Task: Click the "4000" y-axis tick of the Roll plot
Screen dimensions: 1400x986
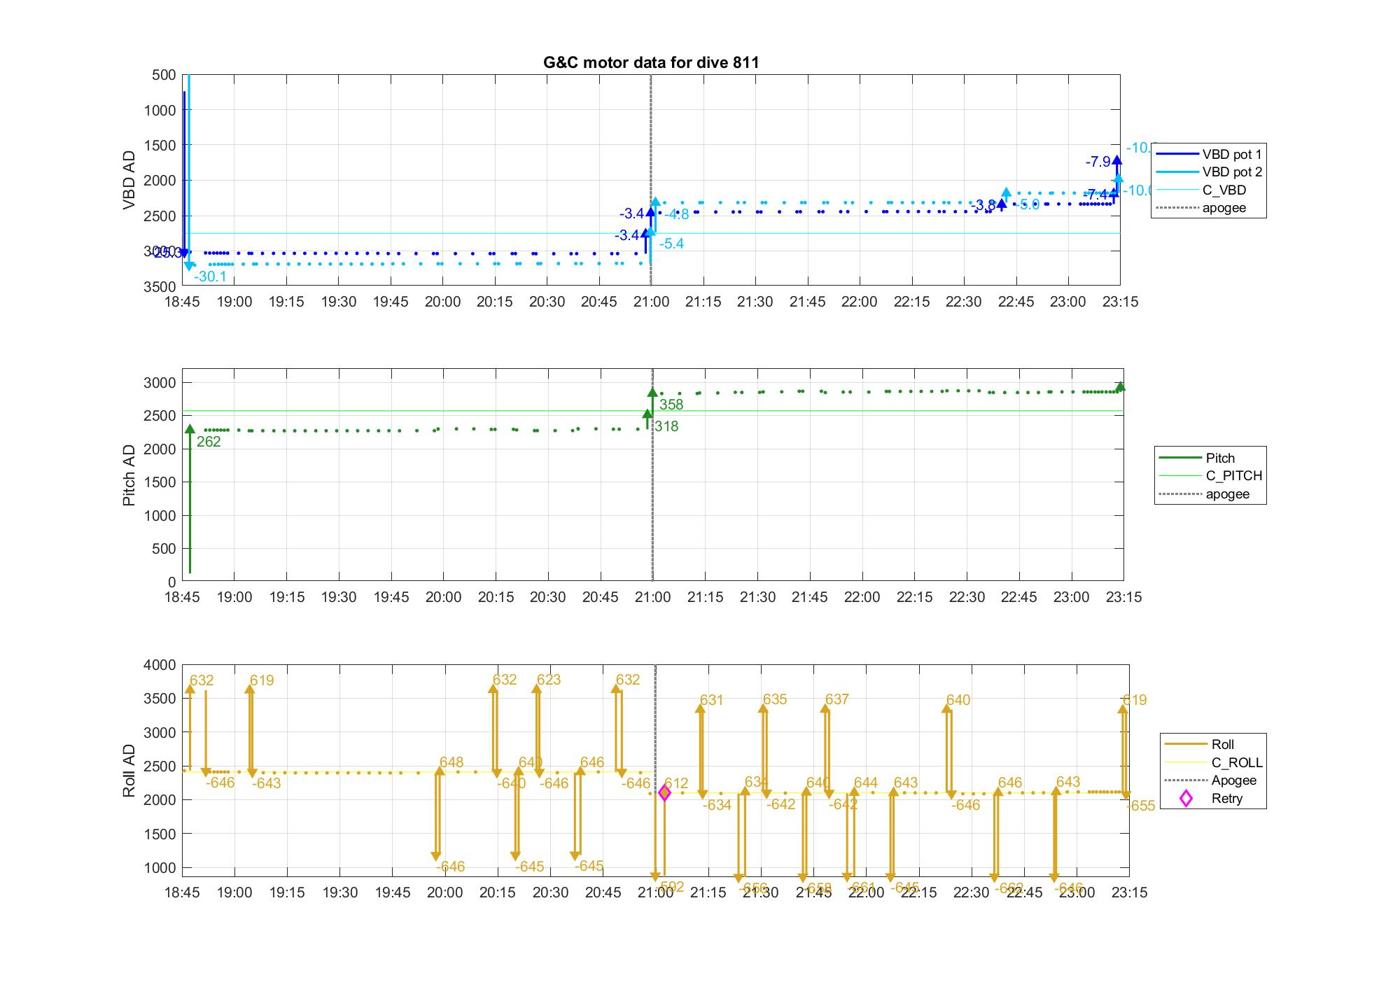Action: coord(160,665)
